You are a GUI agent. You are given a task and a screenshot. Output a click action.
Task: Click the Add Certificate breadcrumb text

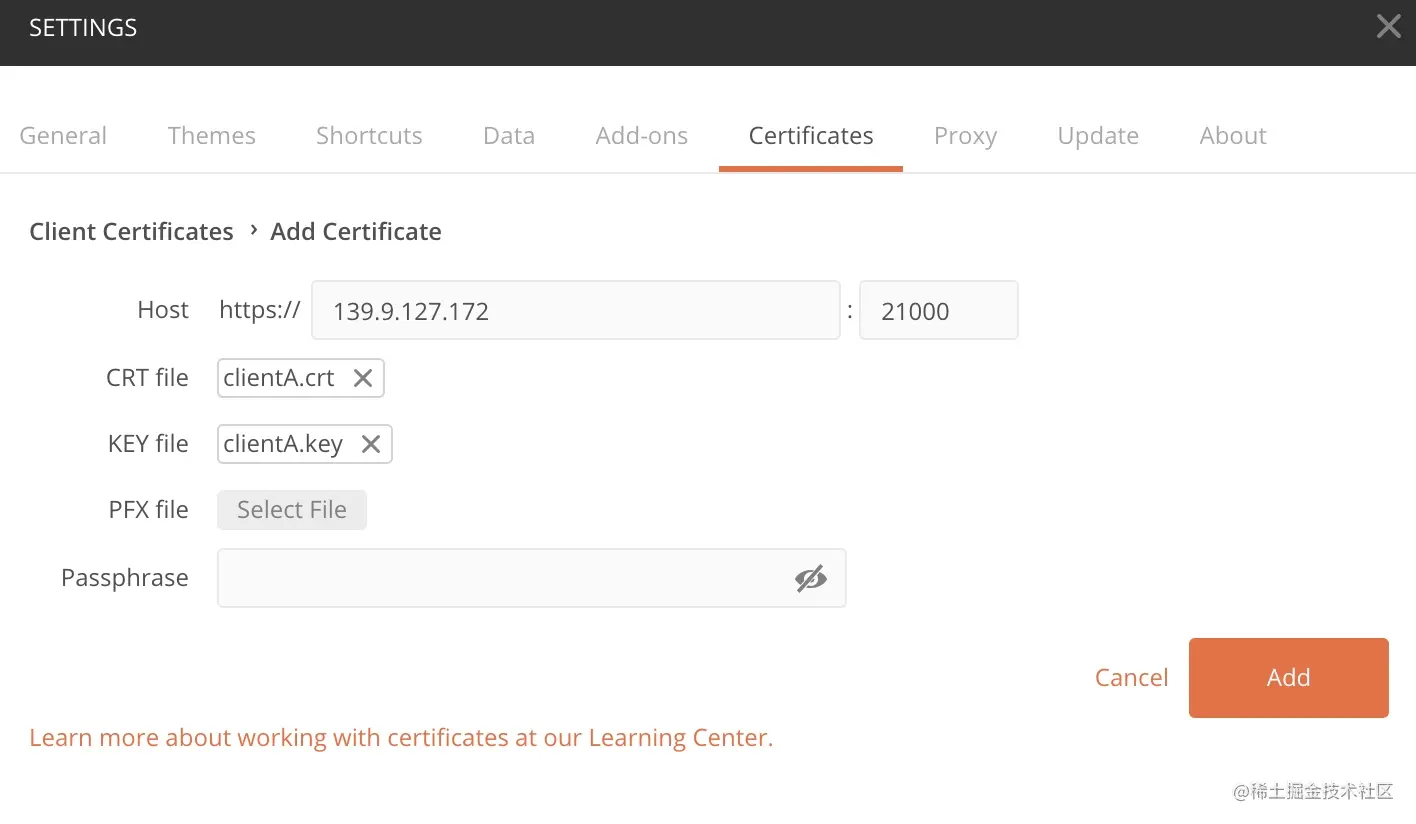(356, 231)
